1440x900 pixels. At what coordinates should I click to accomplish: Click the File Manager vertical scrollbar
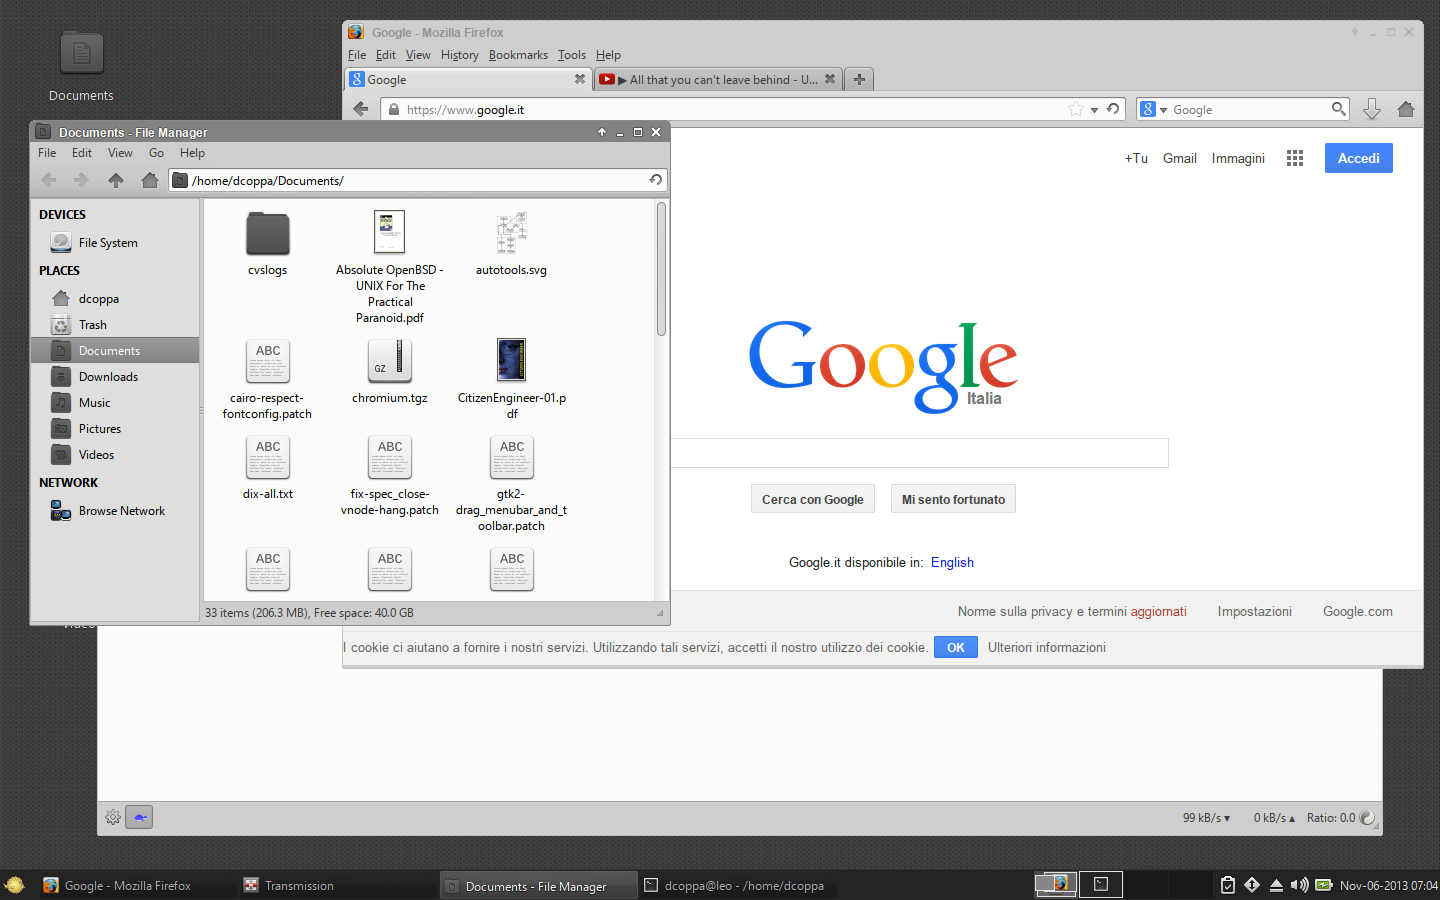pyautogui.click(x=661, y=270)
